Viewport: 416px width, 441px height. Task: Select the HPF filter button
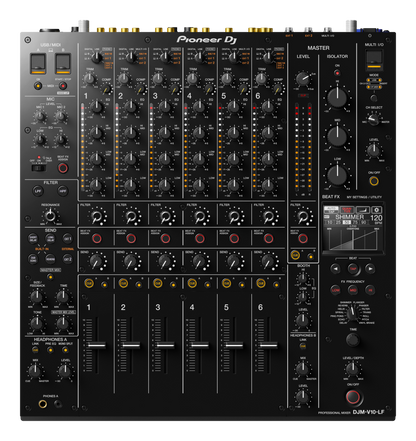pos(62,191)
